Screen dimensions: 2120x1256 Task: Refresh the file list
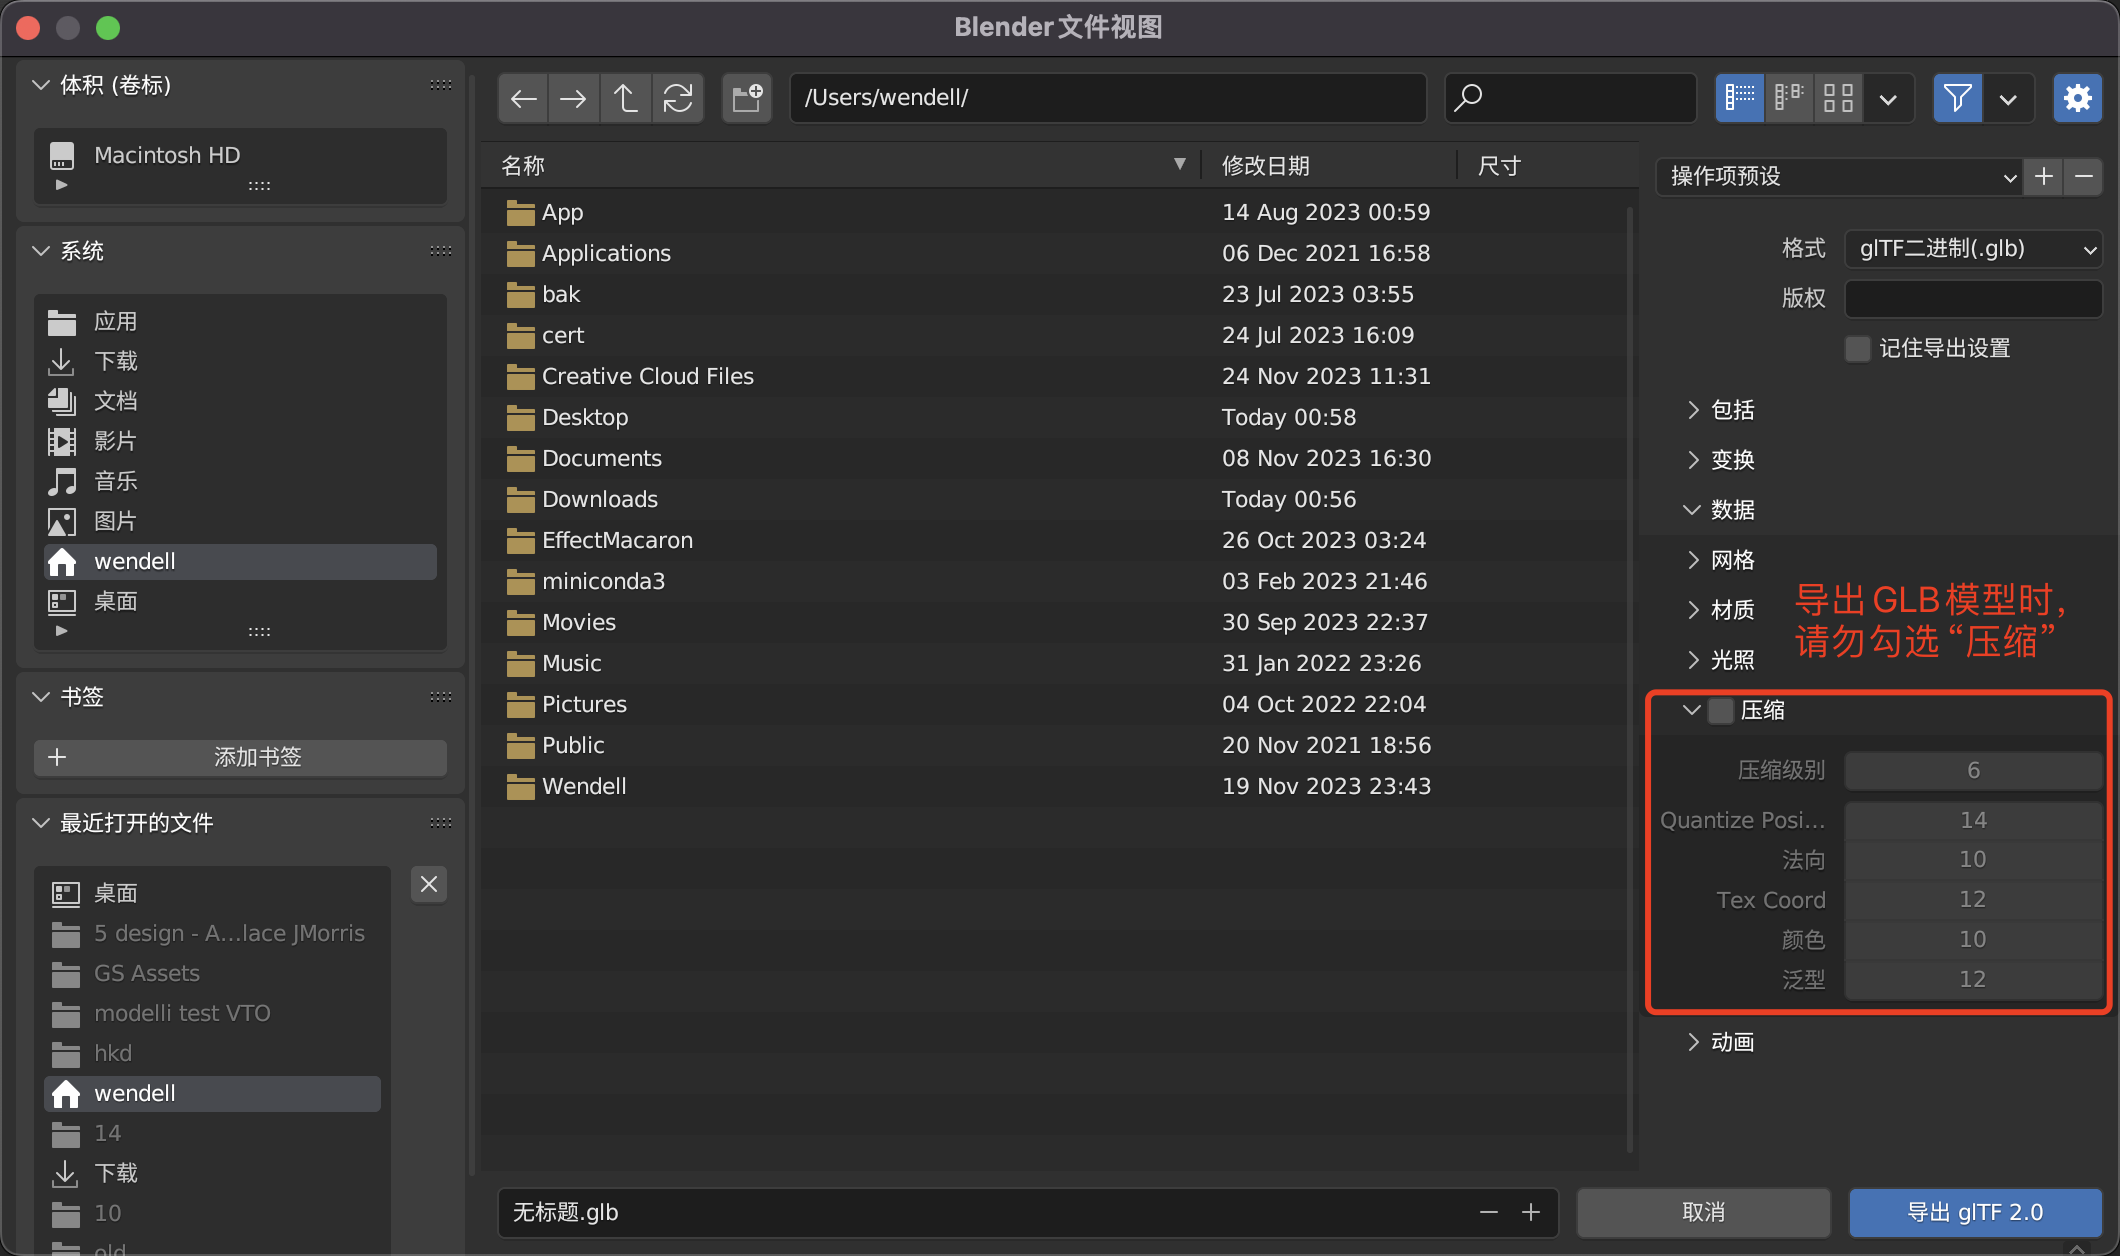678,98
